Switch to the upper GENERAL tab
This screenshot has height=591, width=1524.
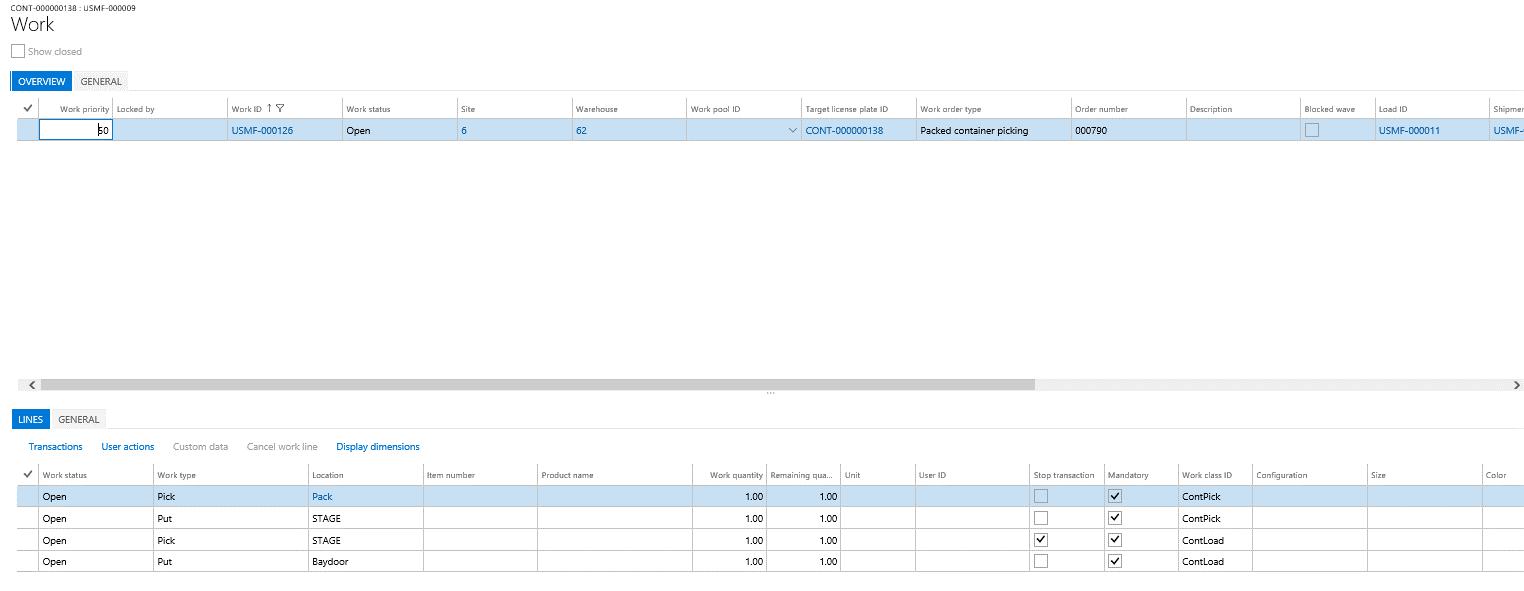(101, 82)
